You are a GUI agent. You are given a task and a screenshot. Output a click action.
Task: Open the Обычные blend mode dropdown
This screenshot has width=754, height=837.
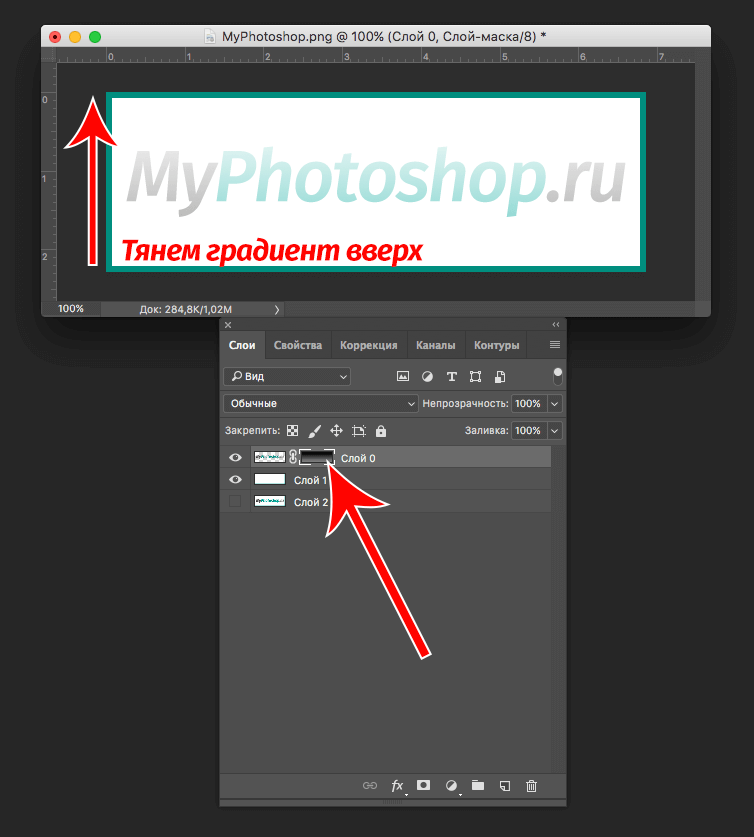point(320,403)
